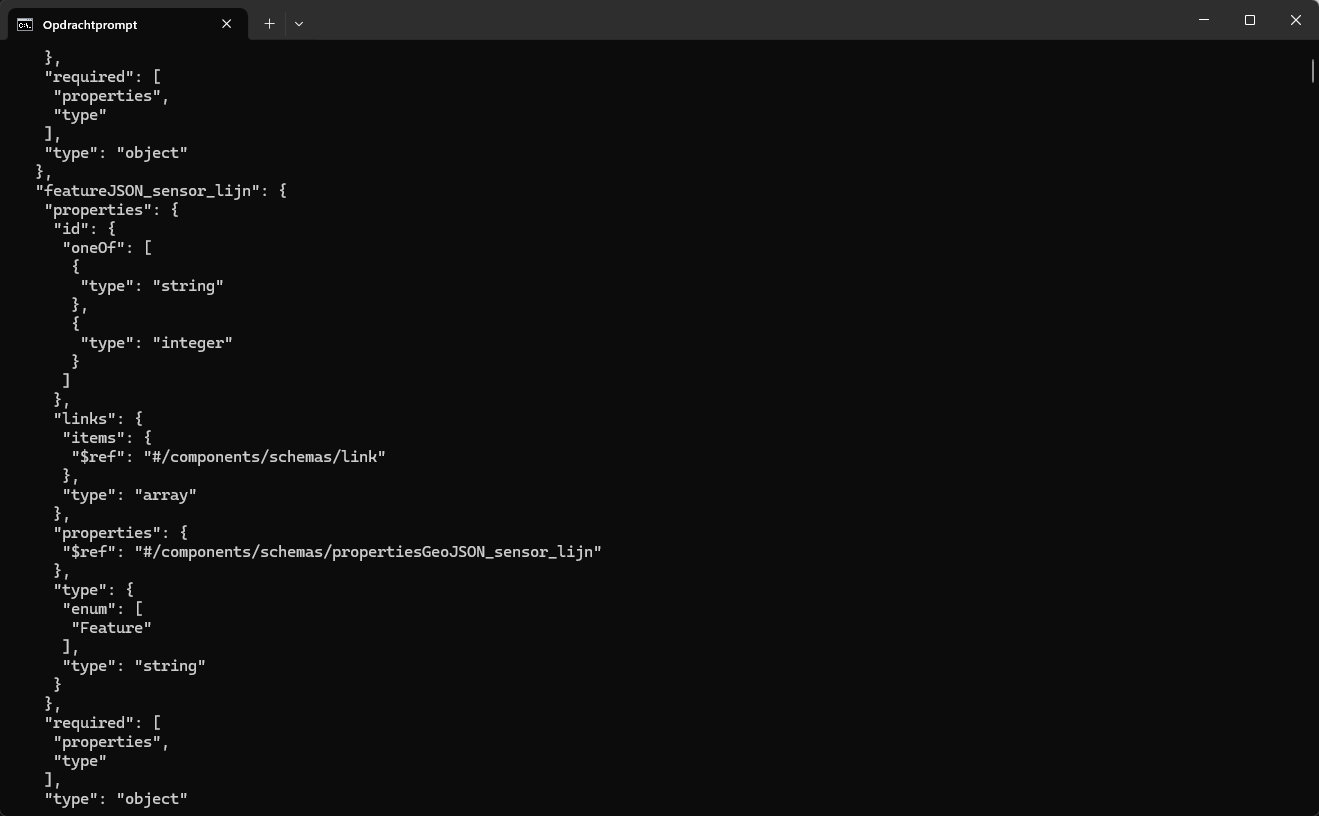The height and width of the screenshot is (816, 1319).
Task: Open a new tab with the plus button
Action: [268, 23]
